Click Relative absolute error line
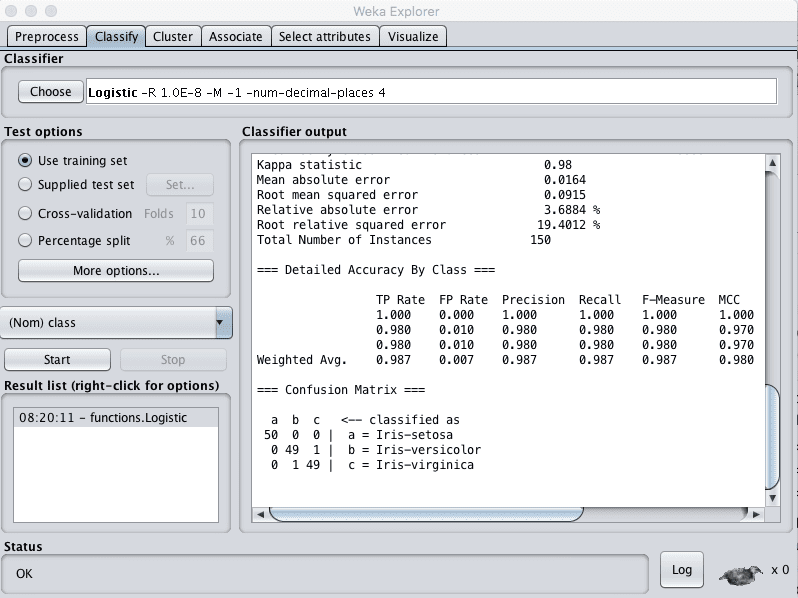 428,210
